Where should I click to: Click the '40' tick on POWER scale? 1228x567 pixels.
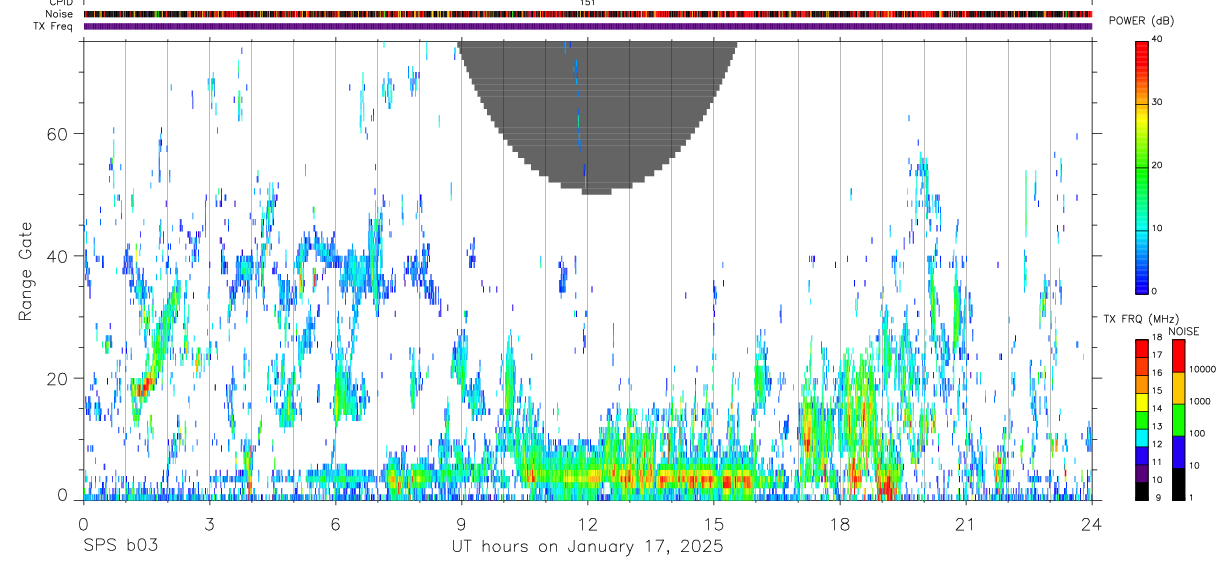[x=1158, y=40]
